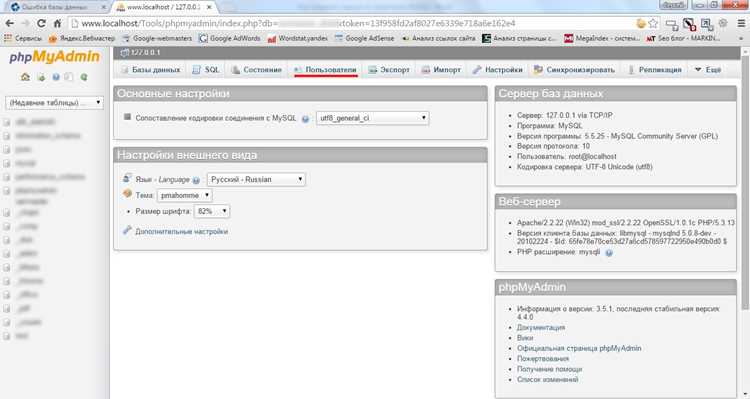Image resolution: width=750 pixels, height=399 pixels.
Task: Open the Документация link
Action: point(540,328)
